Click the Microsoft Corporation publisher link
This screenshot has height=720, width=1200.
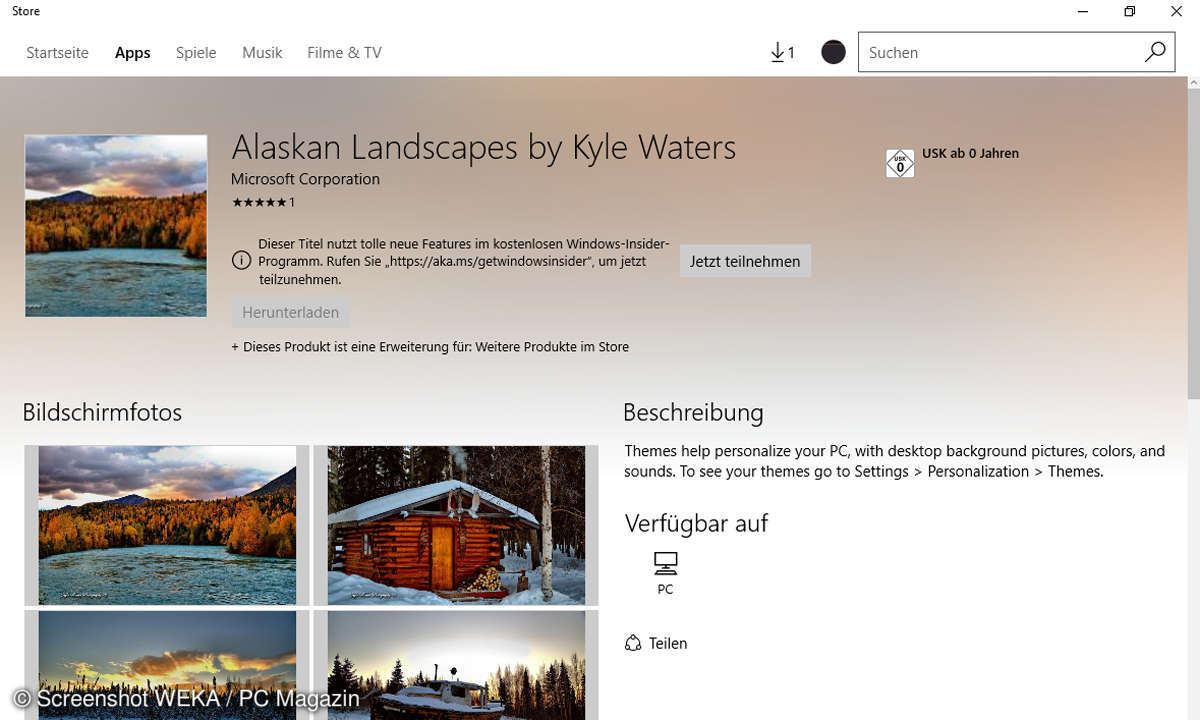coord(305,179)
